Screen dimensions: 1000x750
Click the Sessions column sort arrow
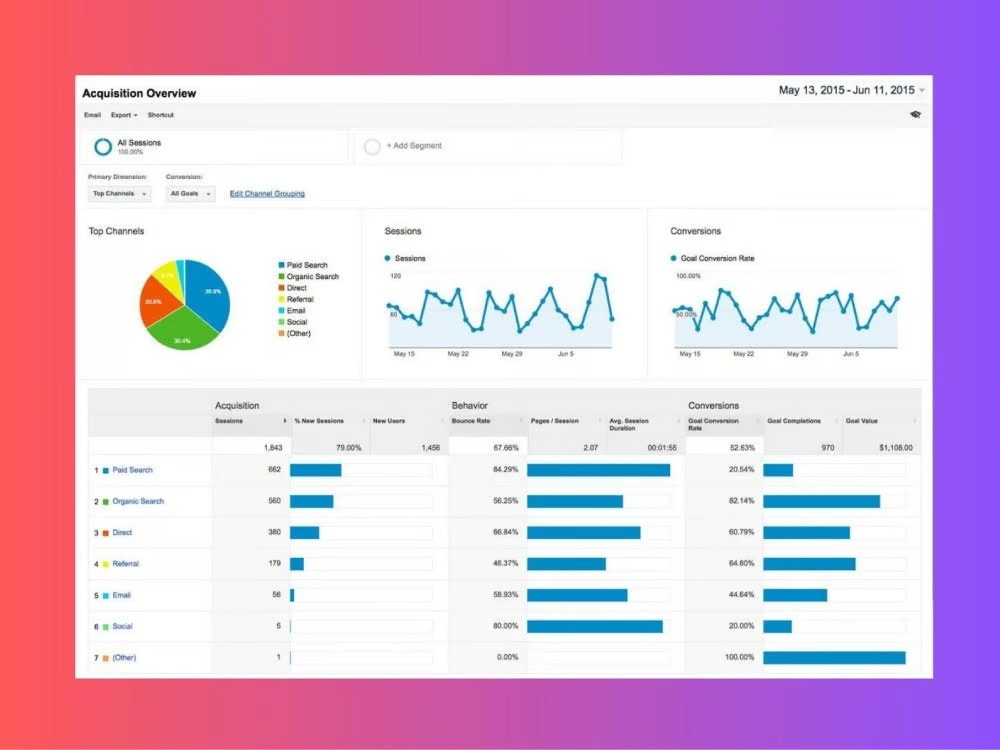pos(284,421)
